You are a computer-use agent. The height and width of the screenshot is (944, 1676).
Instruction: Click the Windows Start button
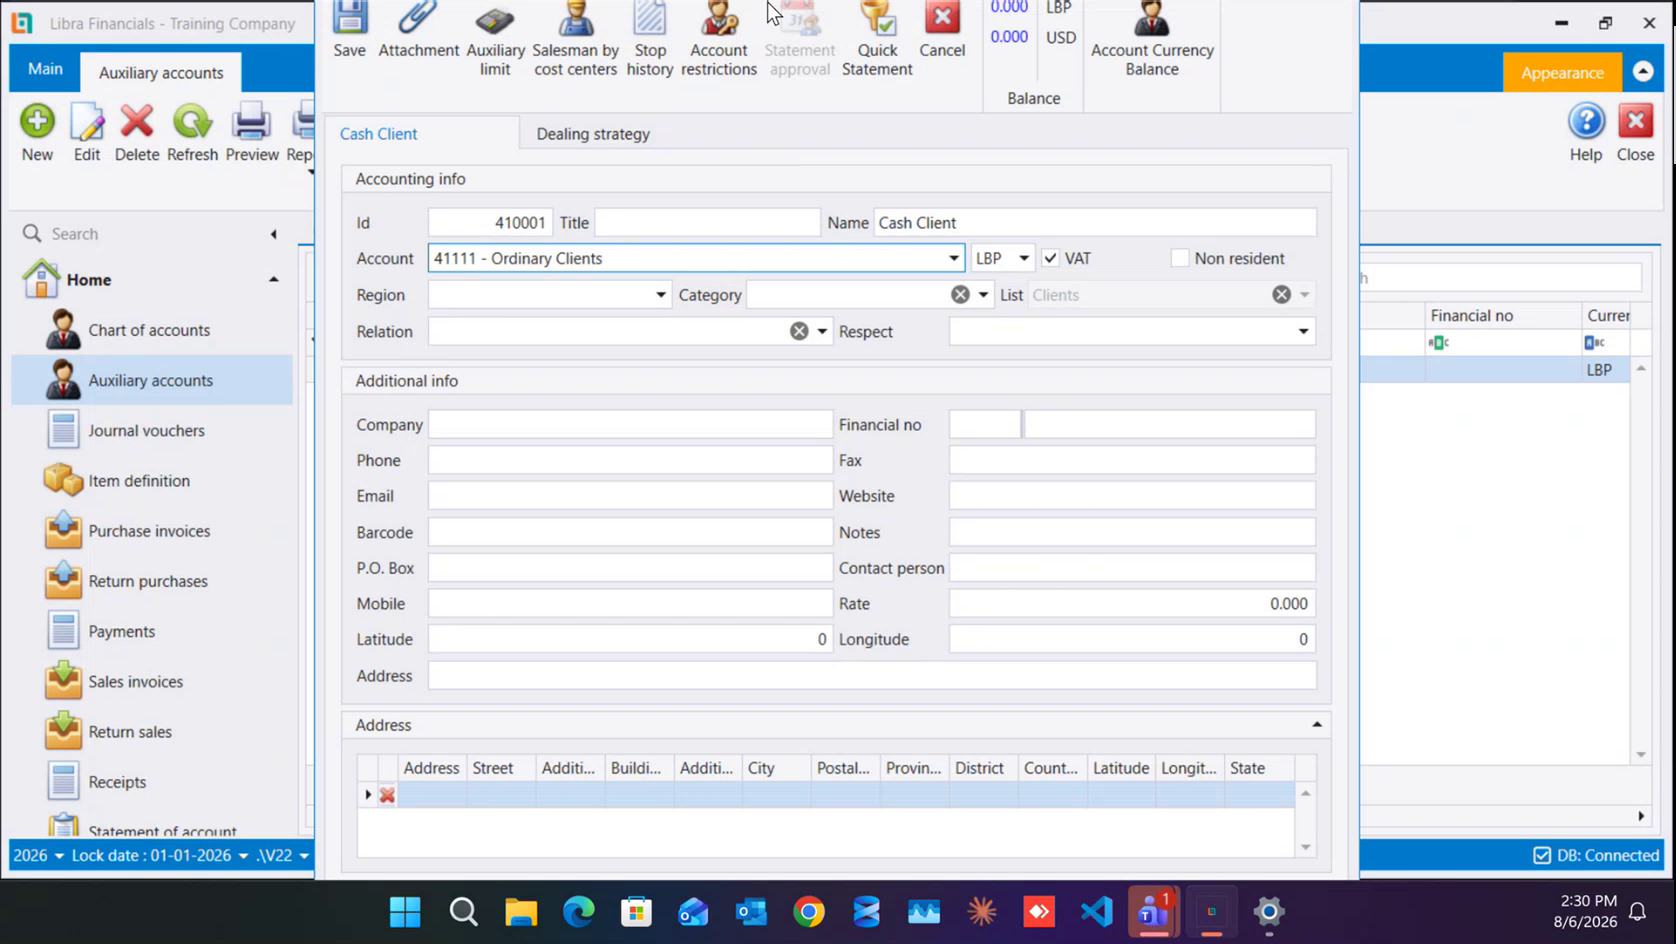click(405, 912)
